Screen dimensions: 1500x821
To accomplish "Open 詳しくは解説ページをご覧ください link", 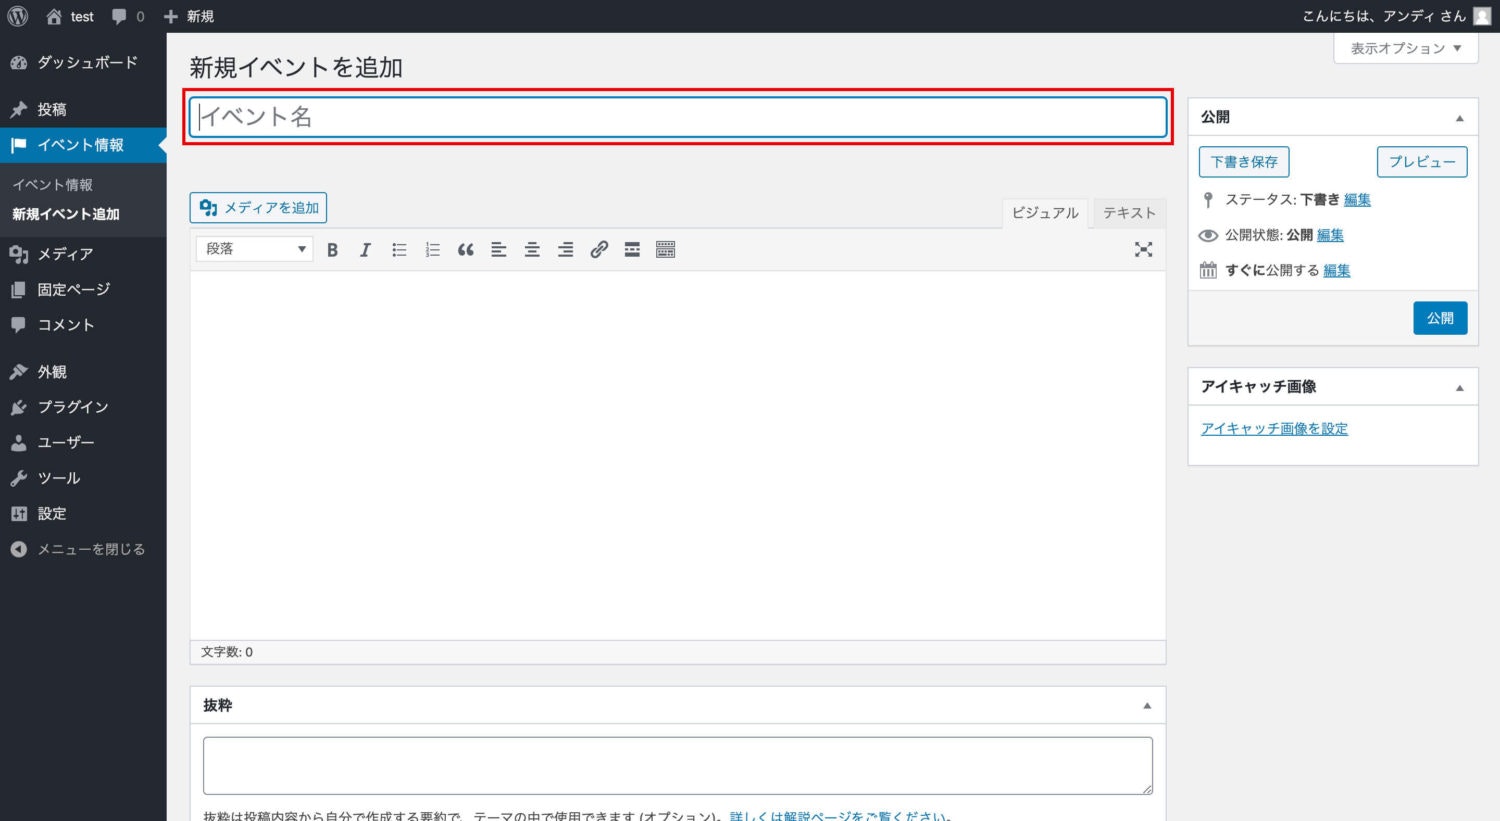I will pos(840,815).
